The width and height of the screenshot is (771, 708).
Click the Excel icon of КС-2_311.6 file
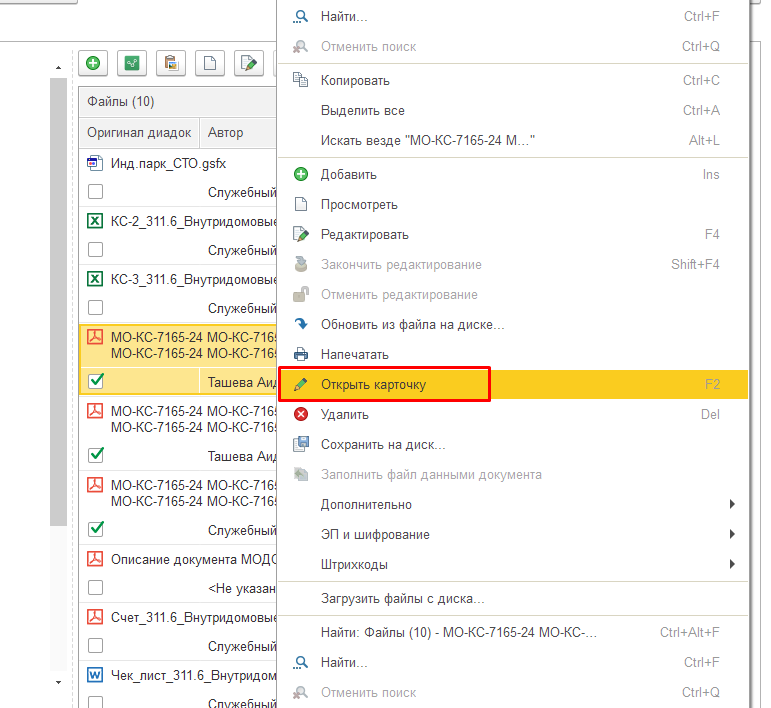click(96, 221)
